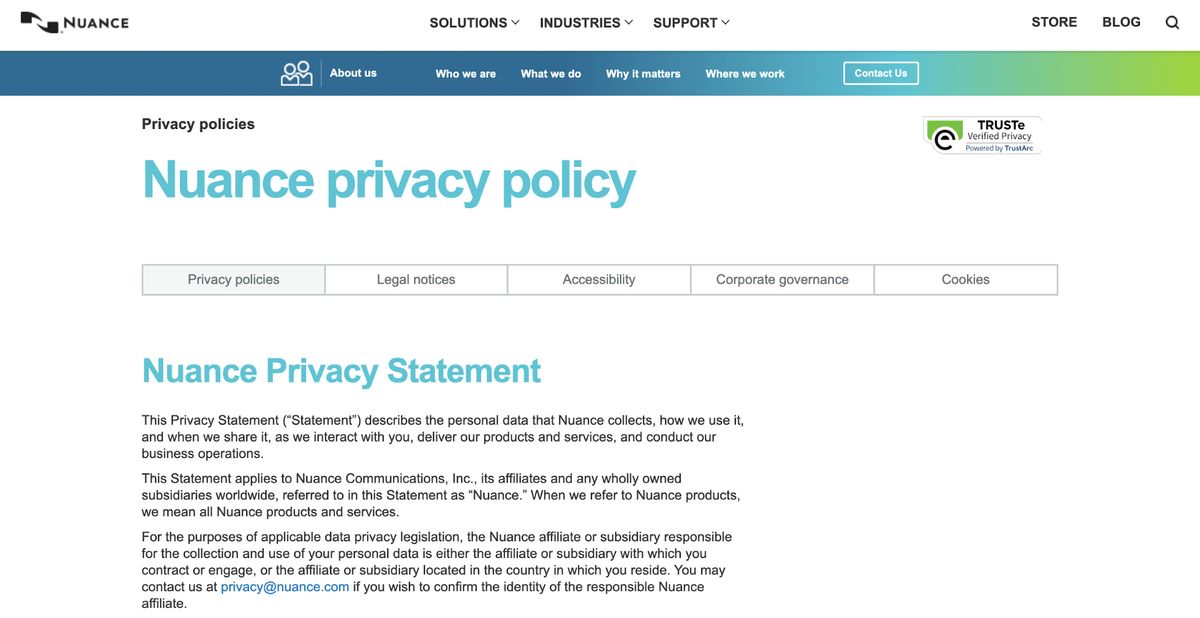Screen dimensions: 1200x618
Task: Expand the Support dropdown menu
Action: click(691, 22)
